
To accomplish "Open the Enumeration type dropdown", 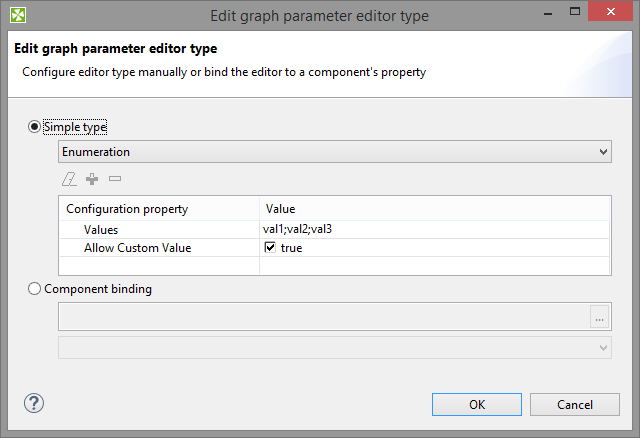I will coord(334,152).
